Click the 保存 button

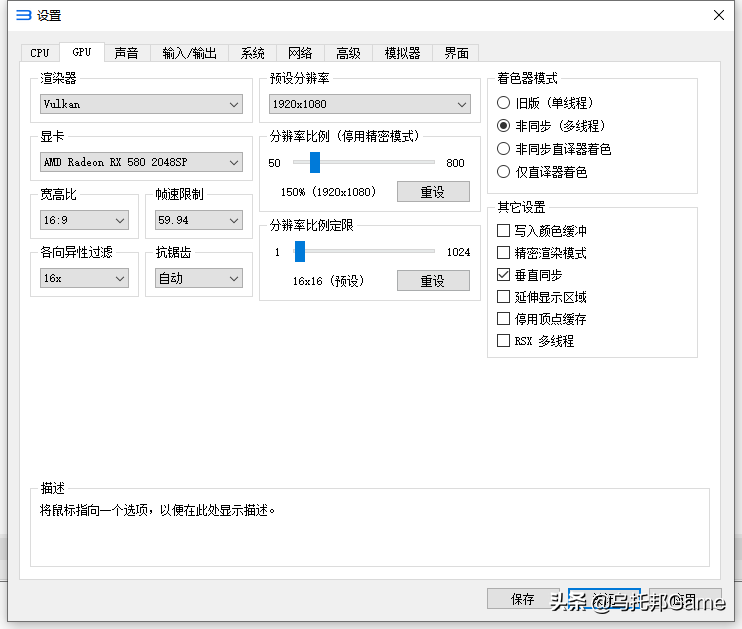[522, 599]
